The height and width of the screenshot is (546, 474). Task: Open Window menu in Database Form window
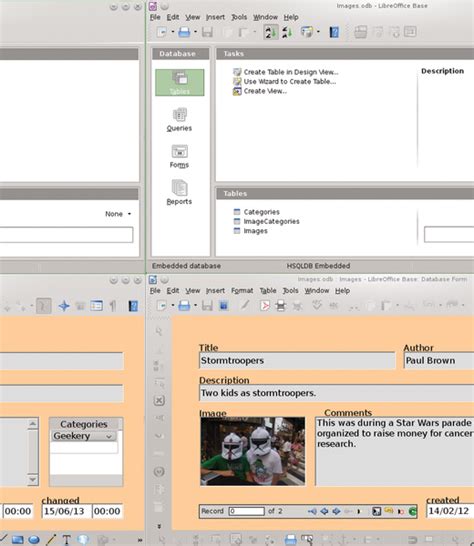[x=317, y=290]
